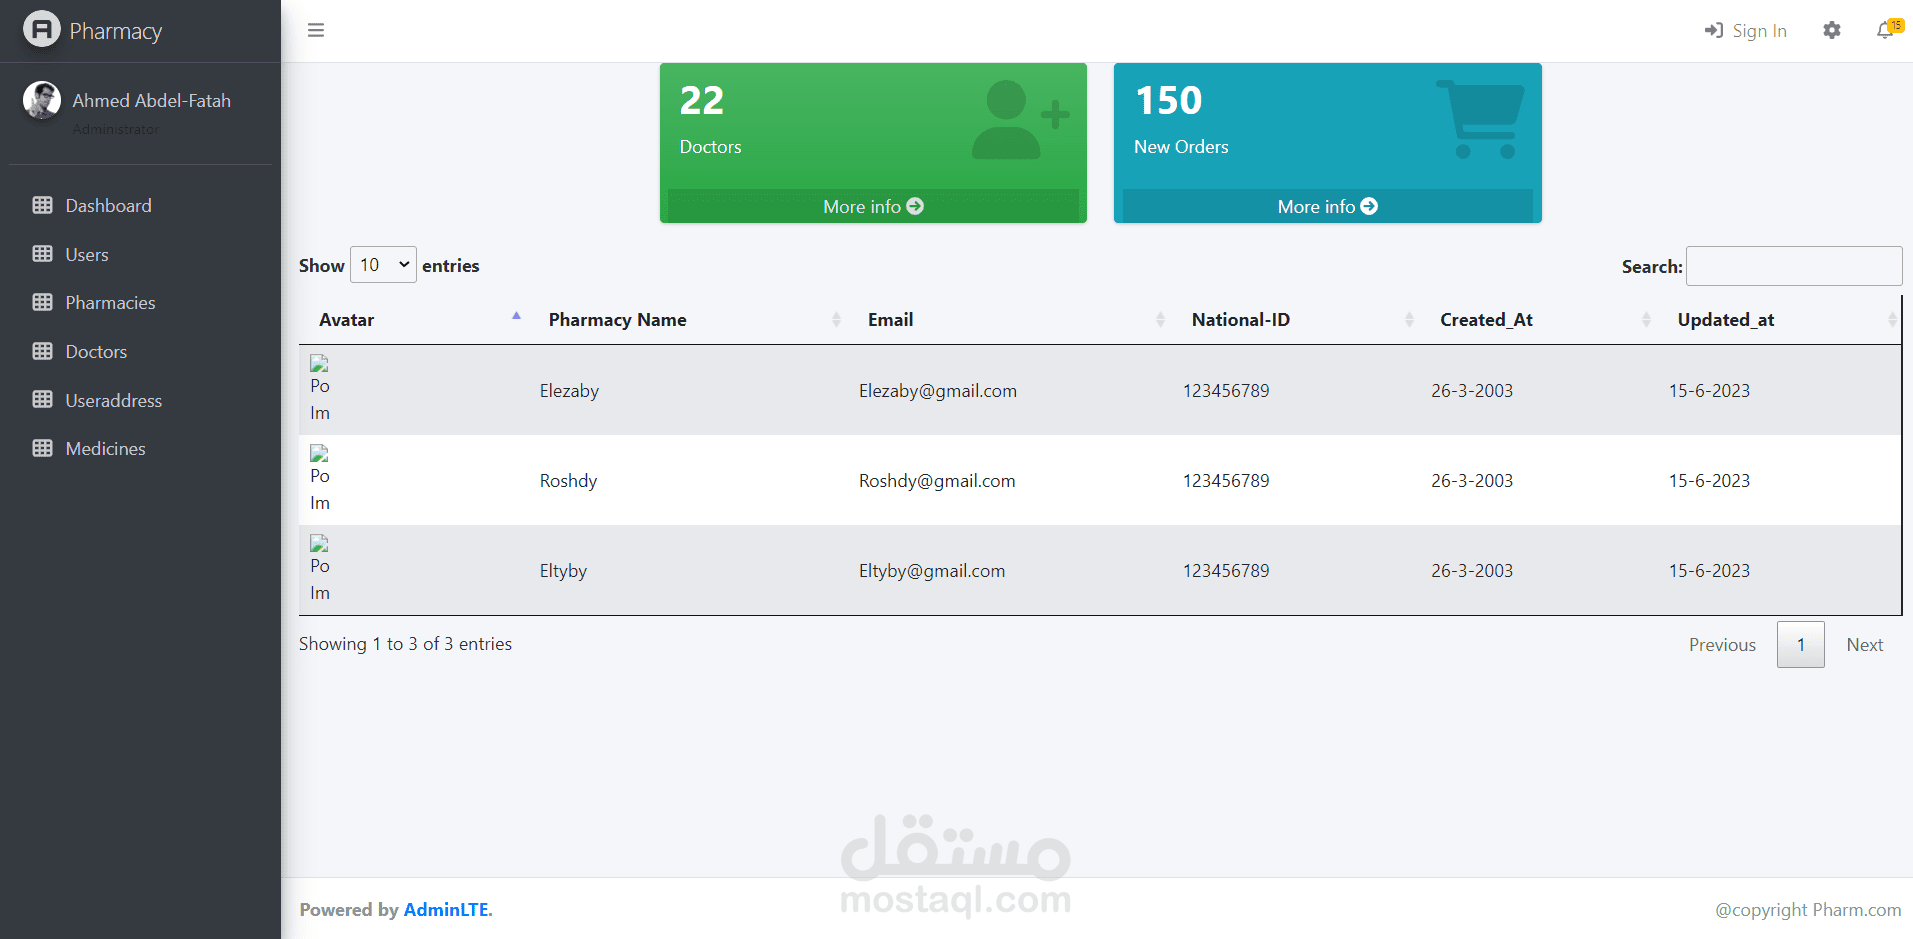Open the settings gear icon
Screen dimensions: 1913x939
point(1832,30)
